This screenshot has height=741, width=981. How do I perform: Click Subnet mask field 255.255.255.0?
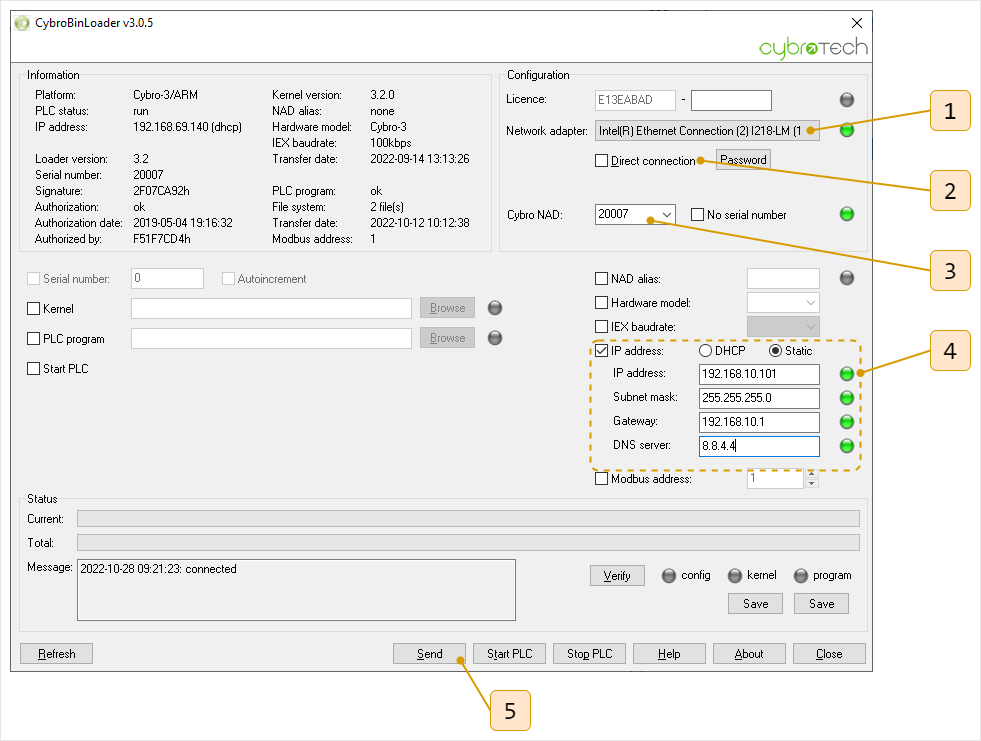[759, 398]
